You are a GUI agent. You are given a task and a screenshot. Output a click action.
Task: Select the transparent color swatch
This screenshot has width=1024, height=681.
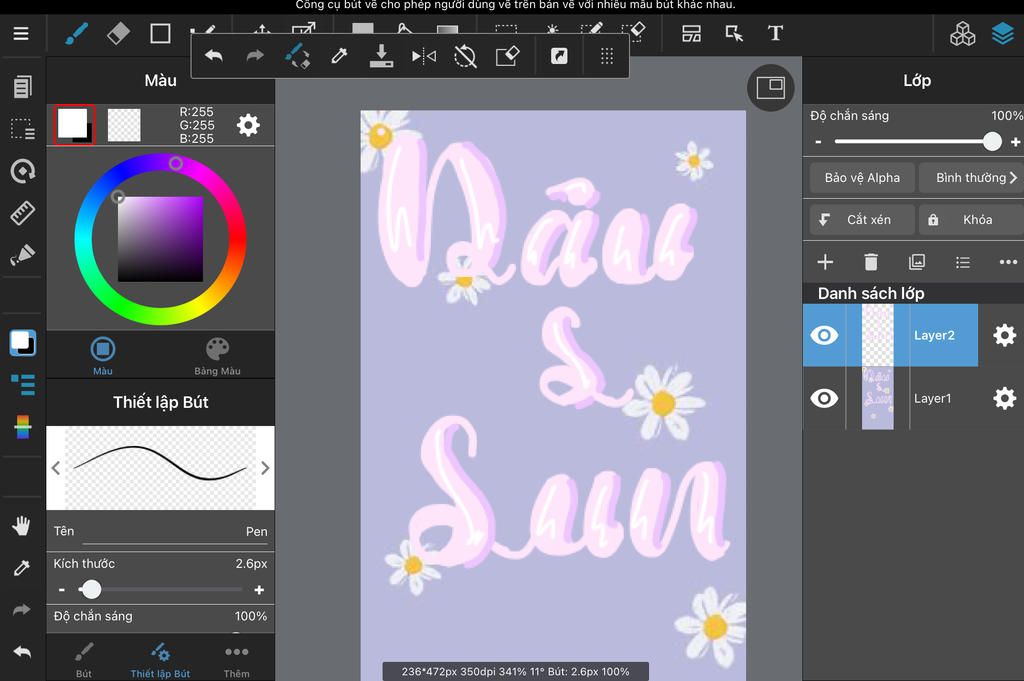tap(123, 125)
